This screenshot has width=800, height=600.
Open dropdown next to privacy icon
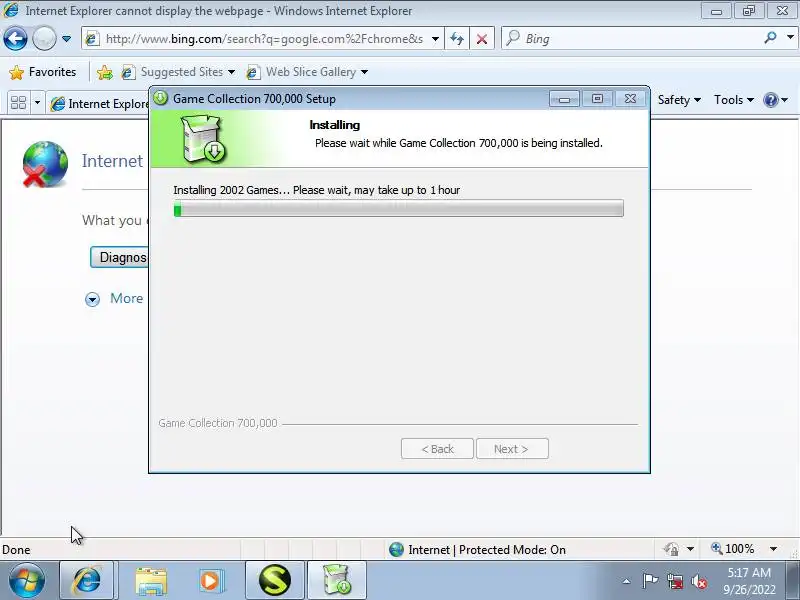(x=690, y=549)
